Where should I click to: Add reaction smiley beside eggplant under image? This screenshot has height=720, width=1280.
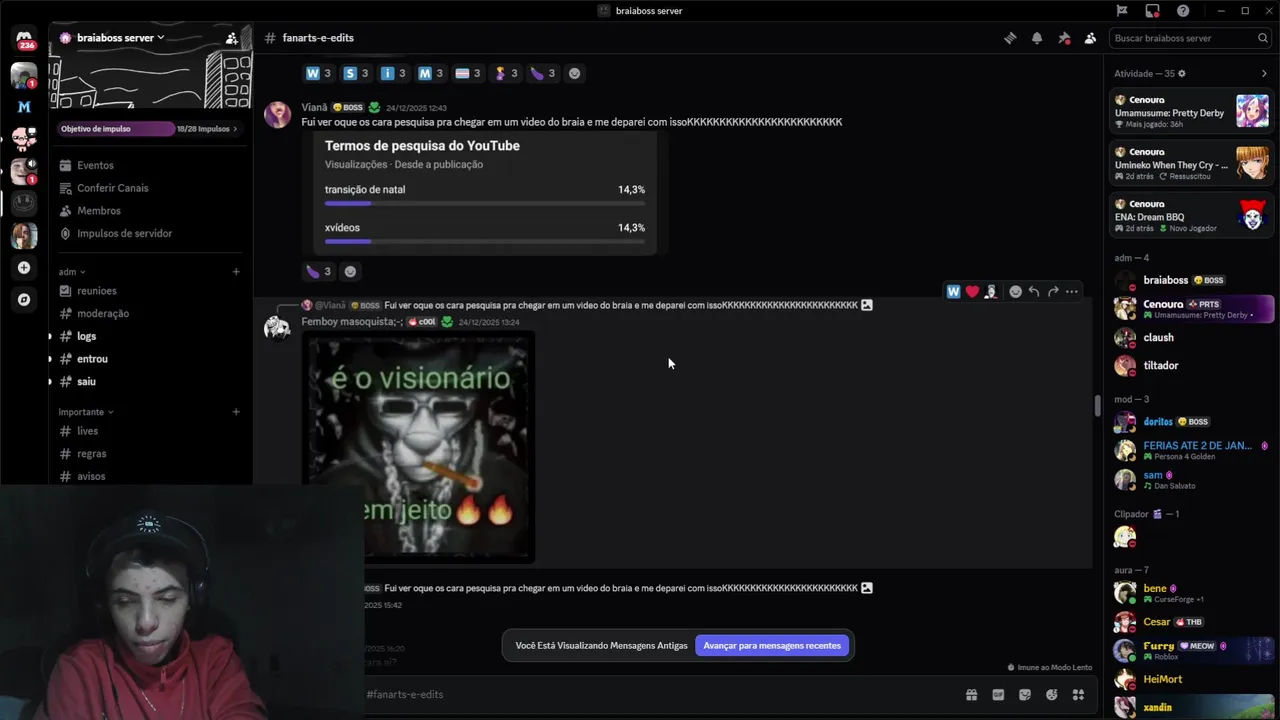click(x=350, y=271)
